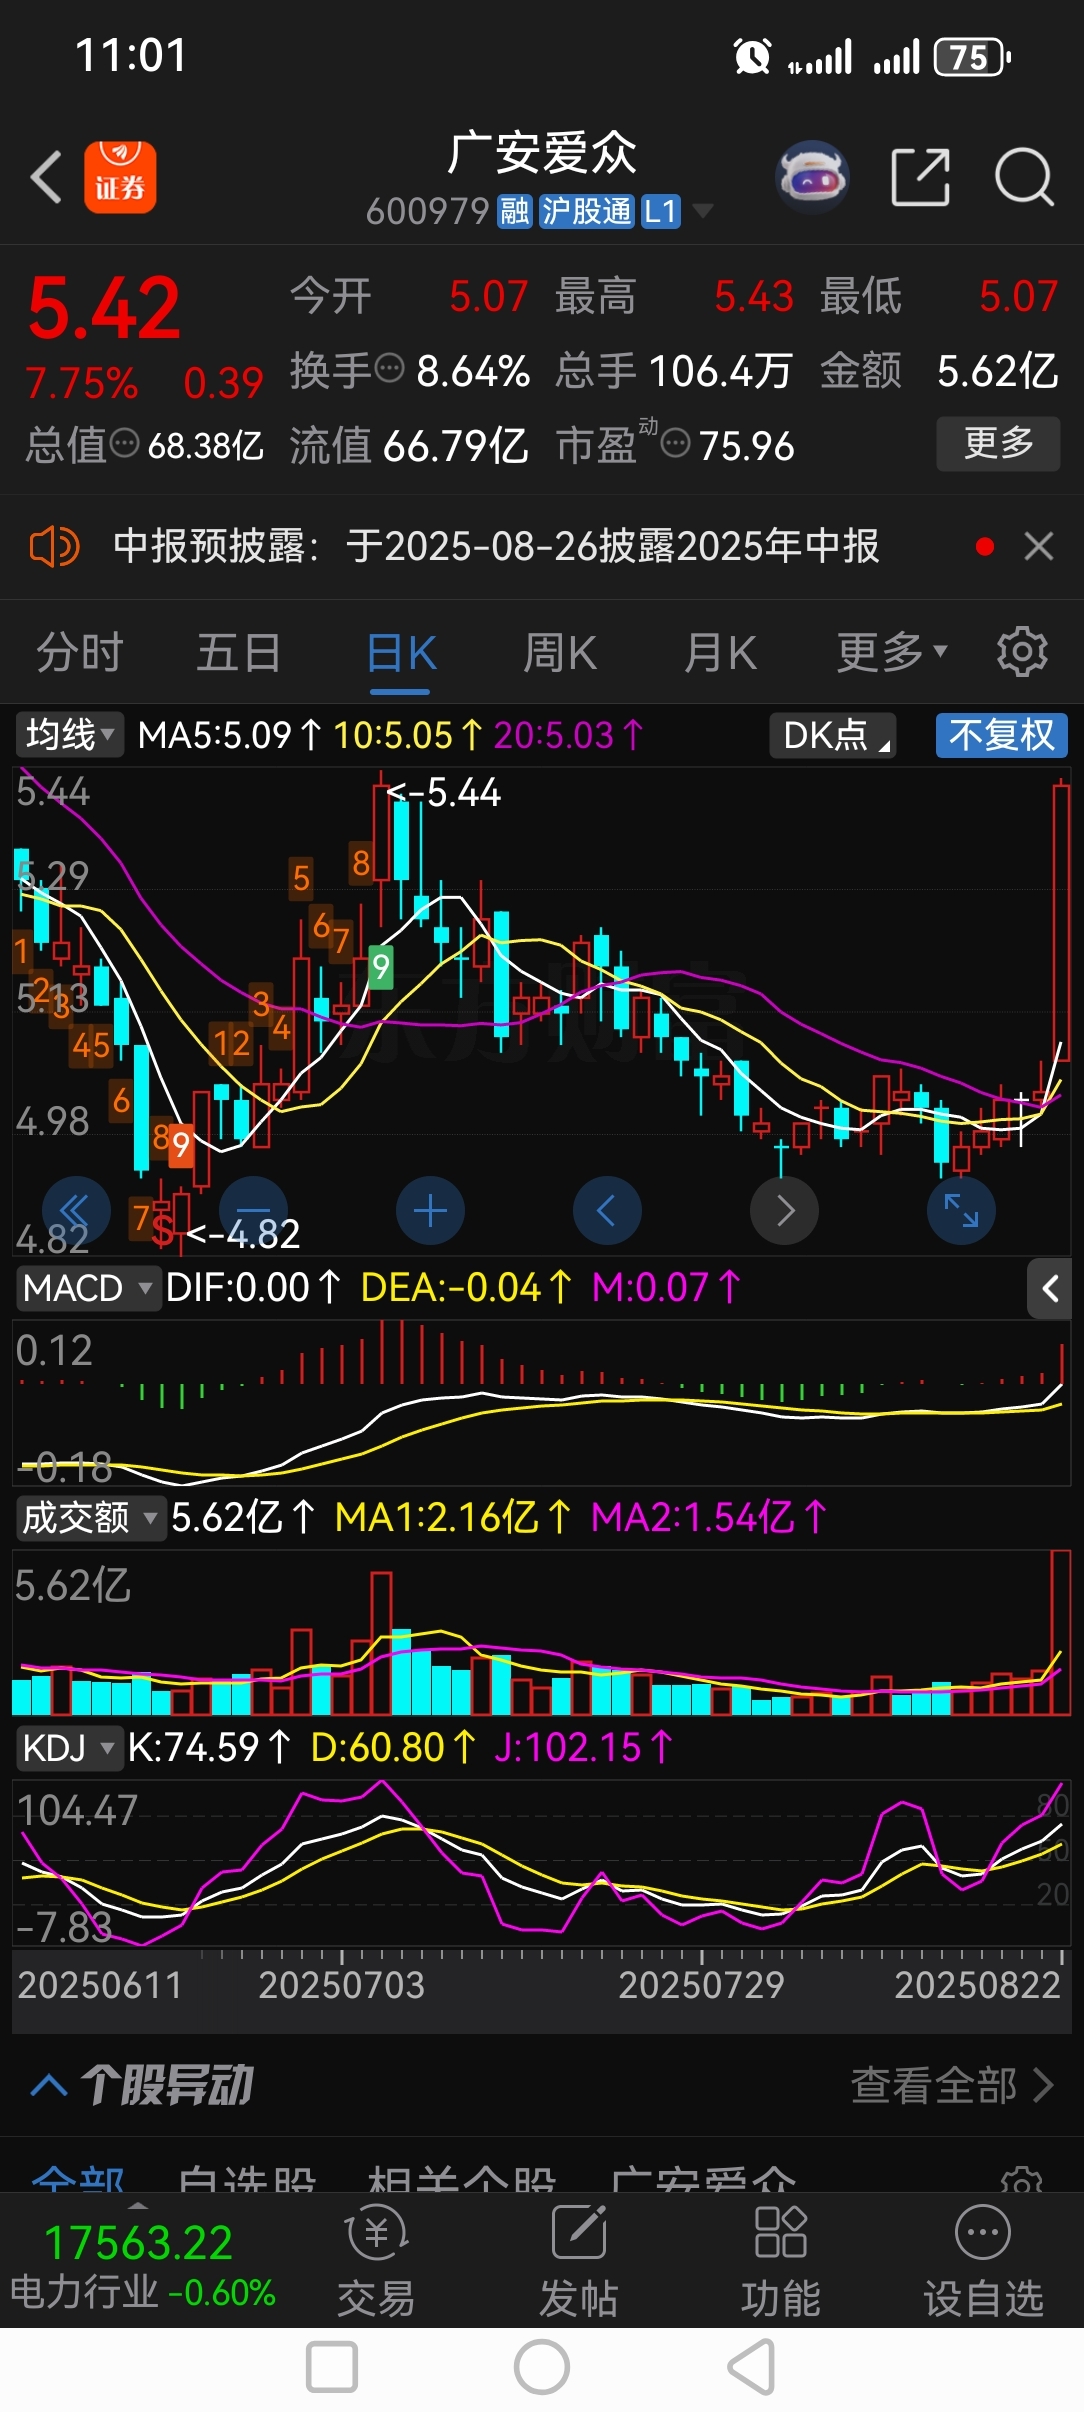Tap the double-left arrow chart button

click(x=75, y=1211)
